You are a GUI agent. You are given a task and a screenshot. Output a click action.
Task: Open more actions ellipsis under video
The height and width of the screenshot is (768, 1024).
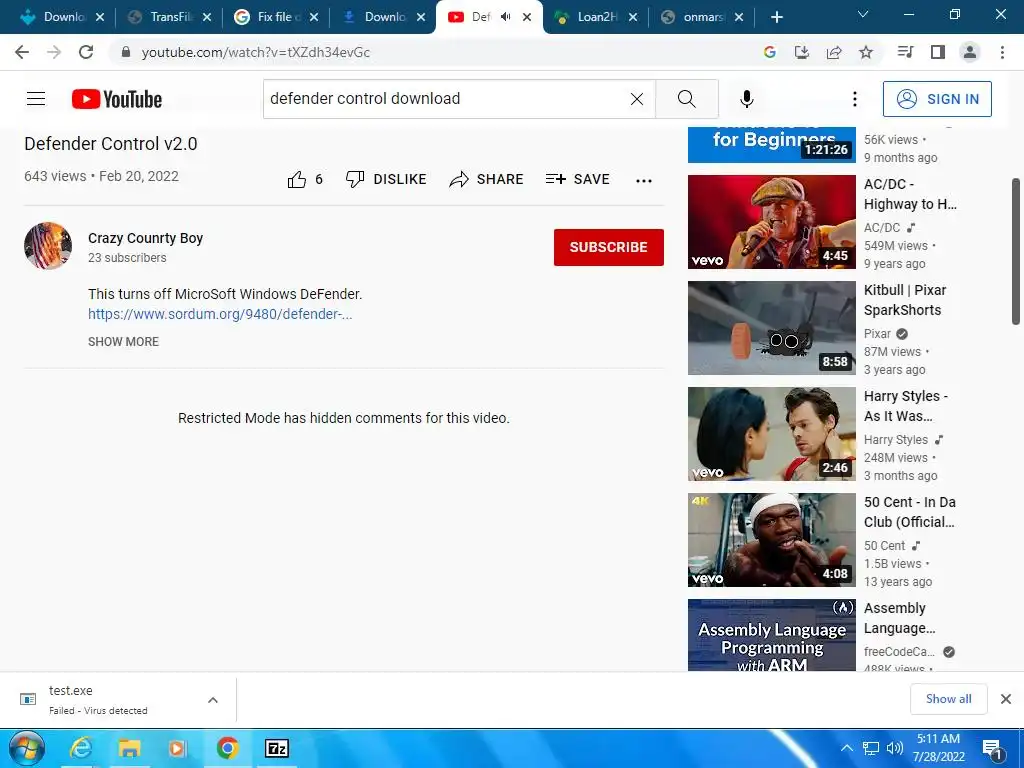coord(644,181)
